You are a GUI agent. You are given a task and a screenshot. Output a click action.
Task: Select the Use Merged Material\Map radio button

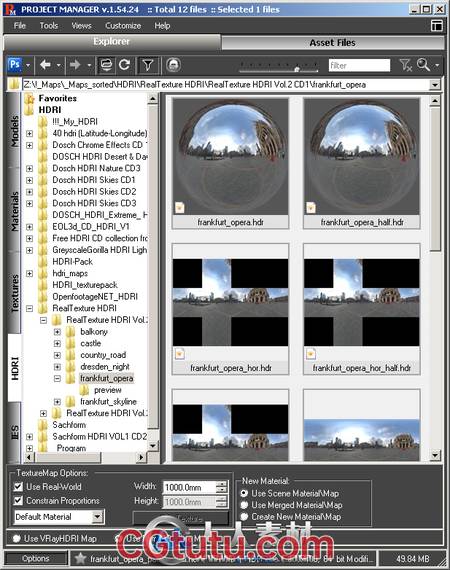click(244, 505)
